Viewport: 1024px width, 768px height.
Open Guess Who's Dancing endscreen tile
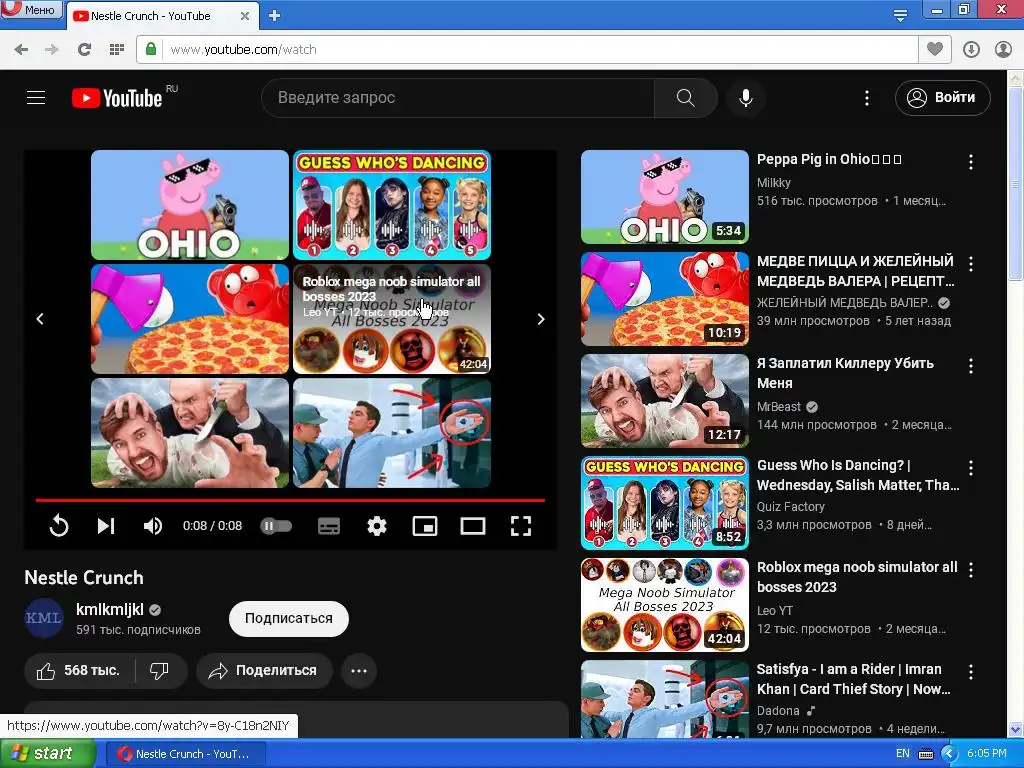392,205
